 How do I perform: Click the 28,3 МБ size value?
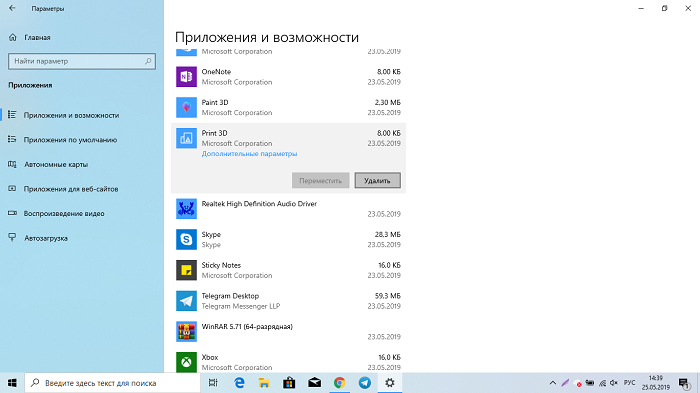[388, 234]
